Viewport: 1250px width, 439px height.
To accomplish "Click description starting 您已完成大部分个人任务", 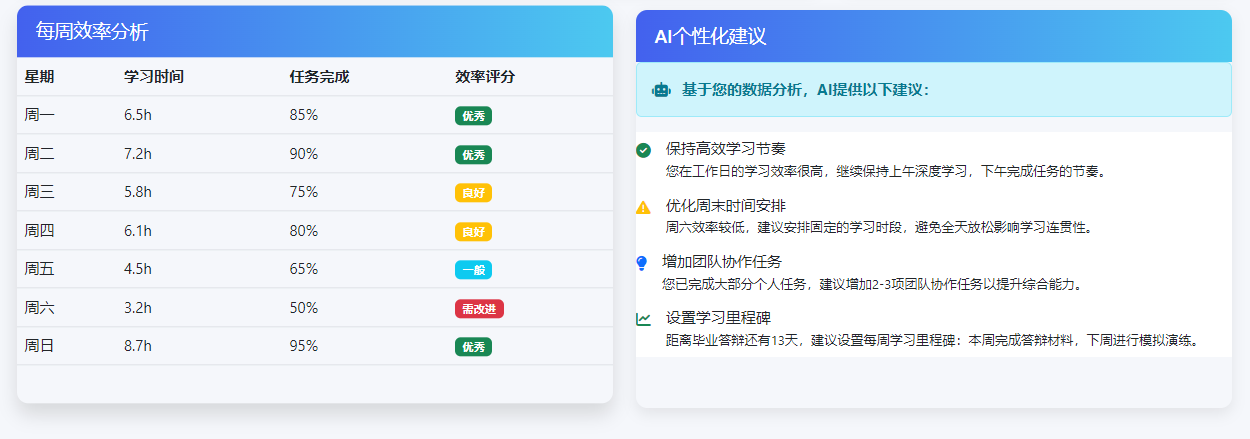I will click(875, 284).
